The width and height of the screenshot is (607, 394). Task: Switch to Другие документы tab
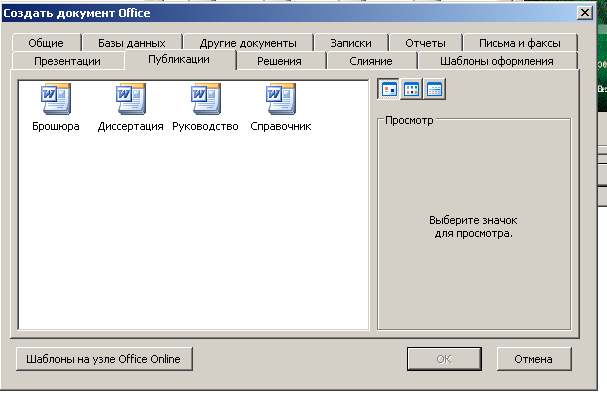click(x=248, y=43)
